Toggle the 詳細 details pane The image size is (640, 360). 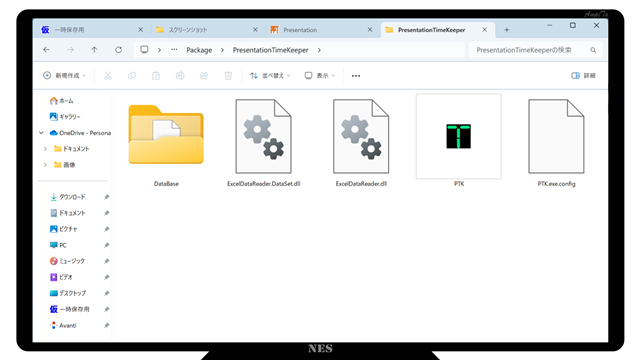pyautogui.click(x=584, y=76)
